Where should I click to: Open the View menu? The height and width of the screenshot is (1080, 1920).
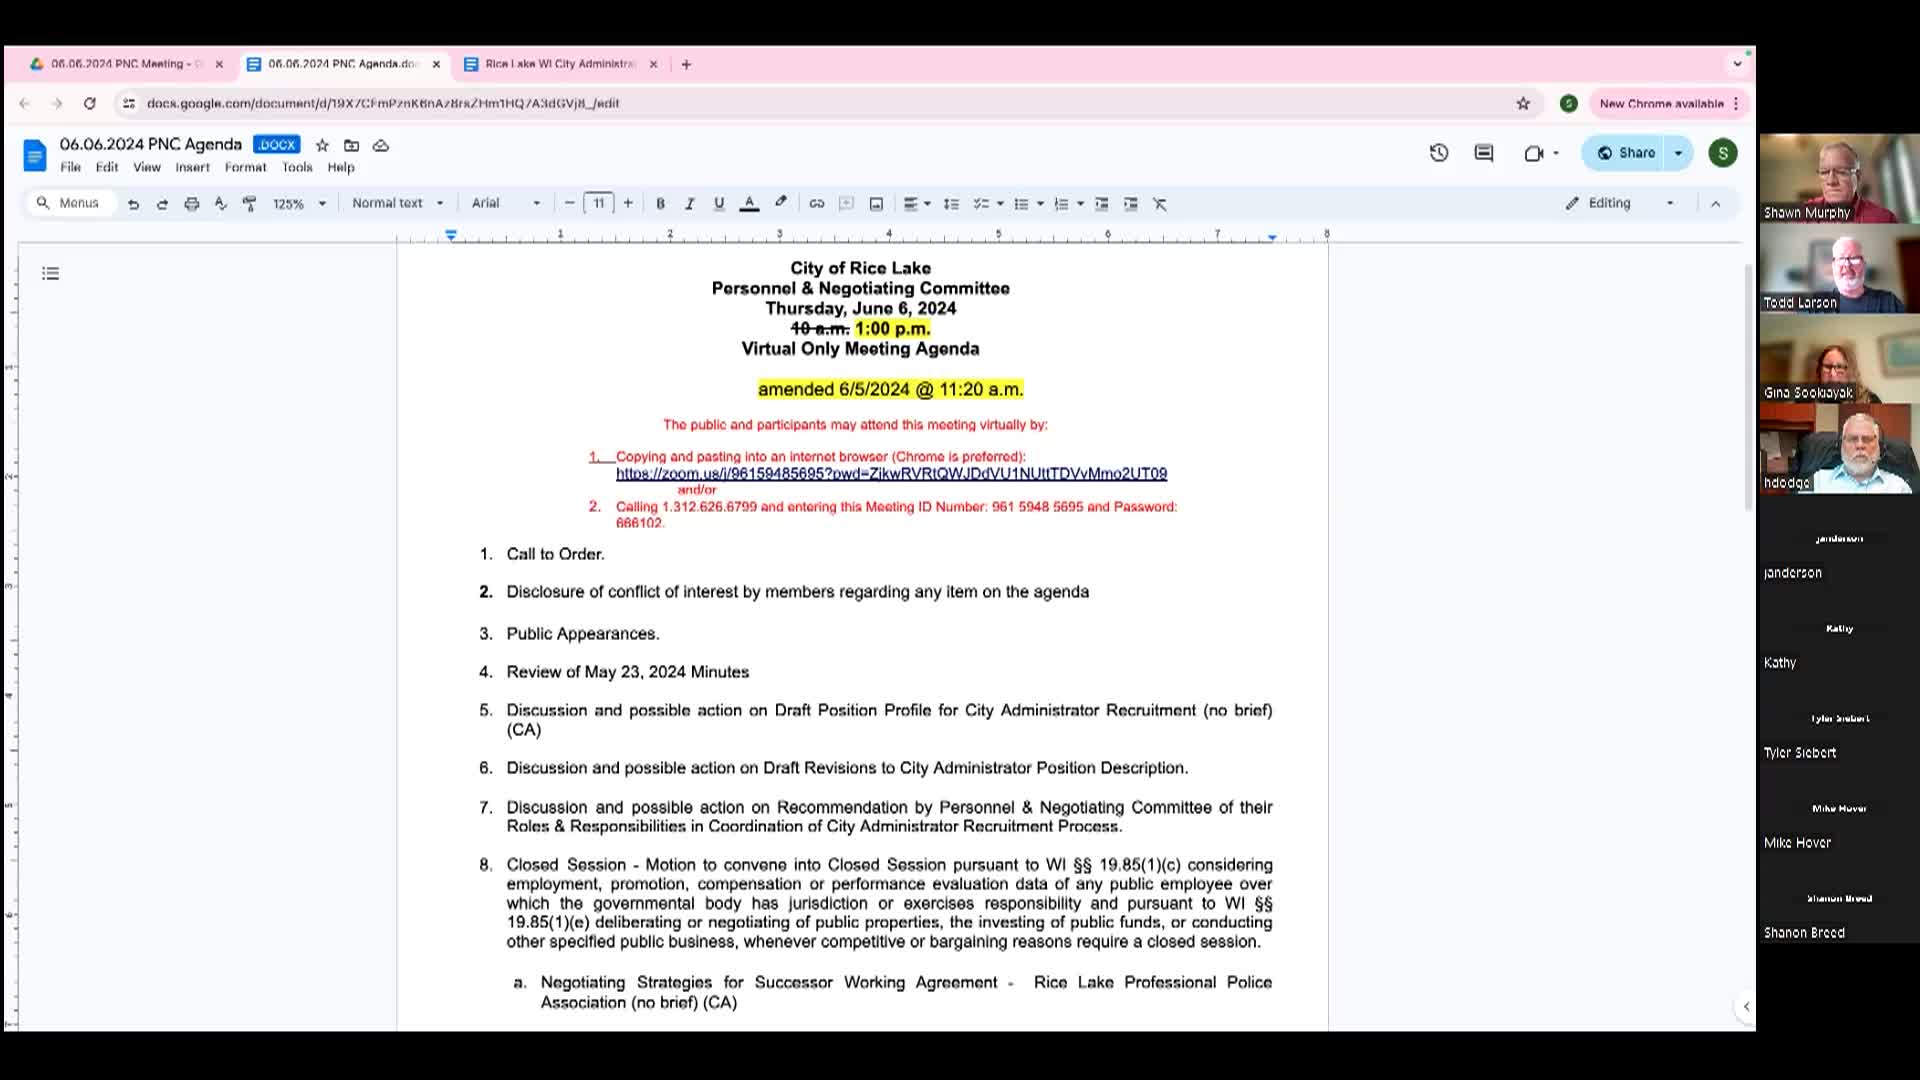(147, 167)
